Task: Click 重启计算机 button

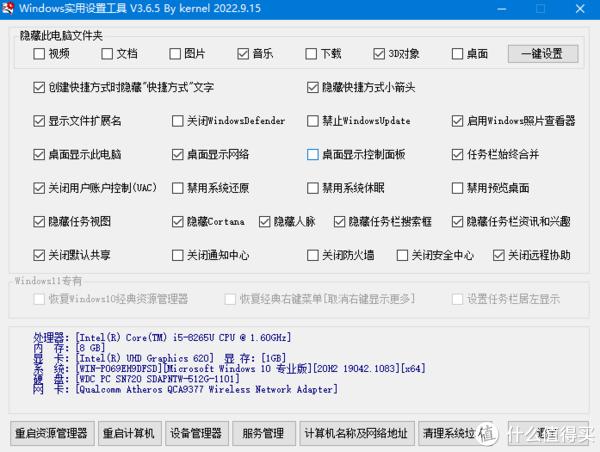Action: tap(130, 434)
